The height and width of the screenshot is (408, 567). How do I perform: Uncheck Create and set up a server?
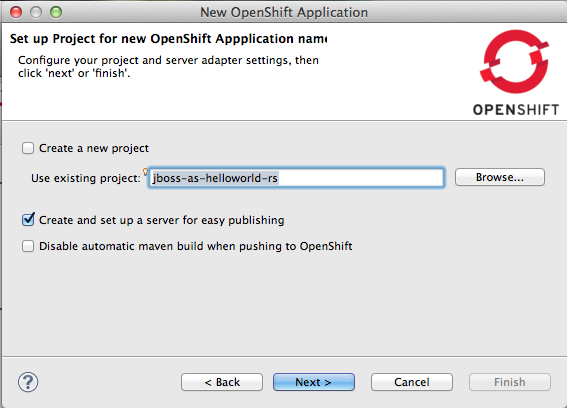pyautogui.click(x=28, y=220)
